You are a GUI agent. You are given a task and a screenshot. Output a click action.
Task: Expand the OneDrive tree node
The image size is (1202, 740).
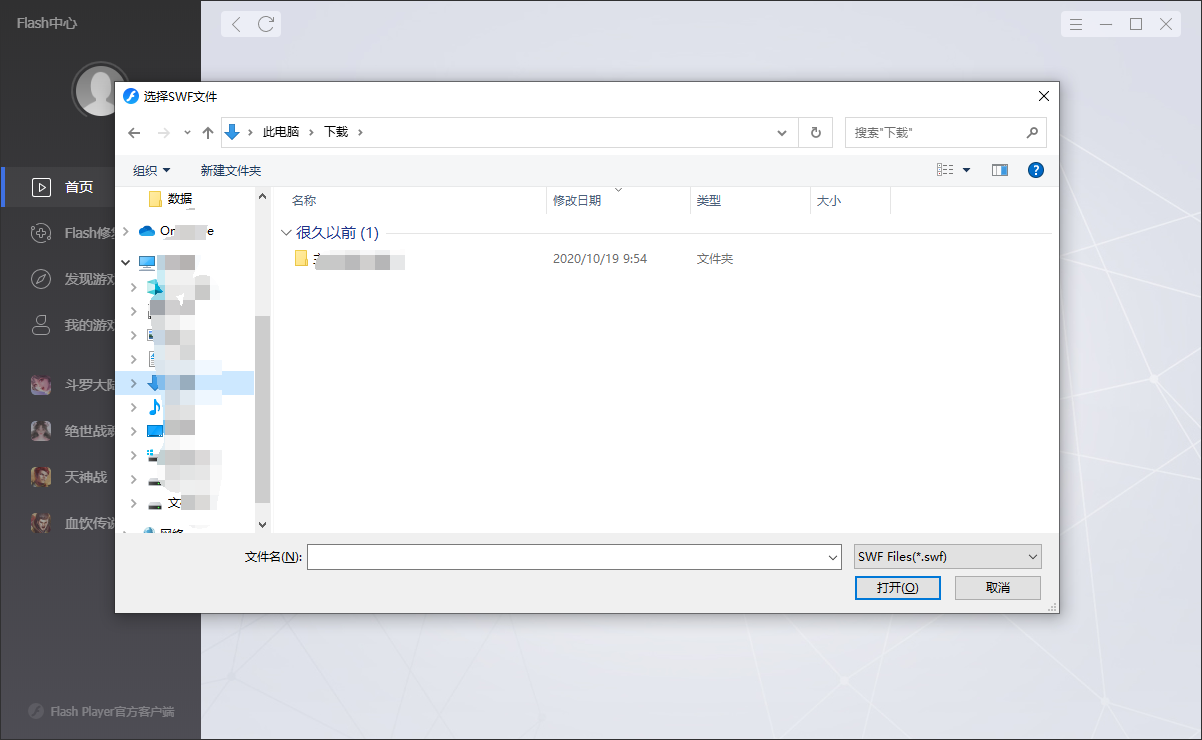(x=125, y=231)
